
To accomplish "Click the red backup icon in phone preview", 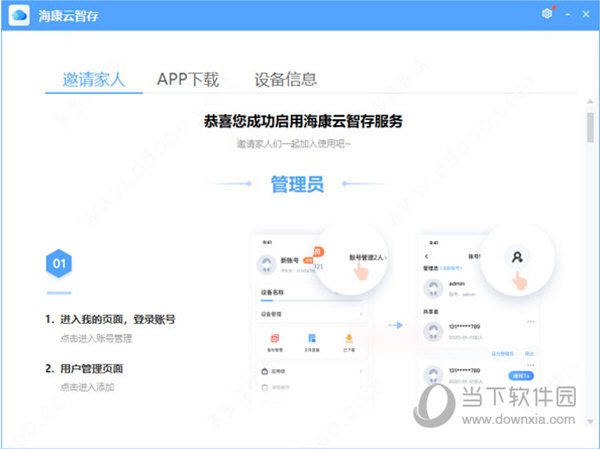I will tap(275, 338).
